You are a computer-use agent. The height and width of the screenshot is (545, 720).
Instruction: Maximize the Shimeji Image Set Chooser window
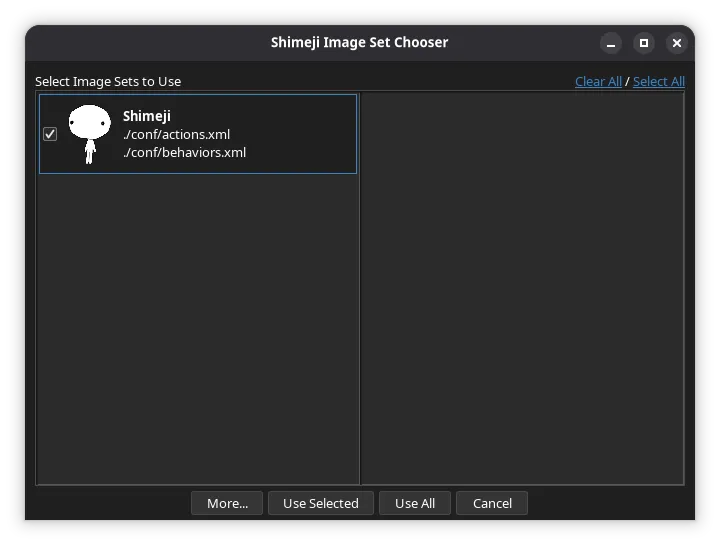644,43
